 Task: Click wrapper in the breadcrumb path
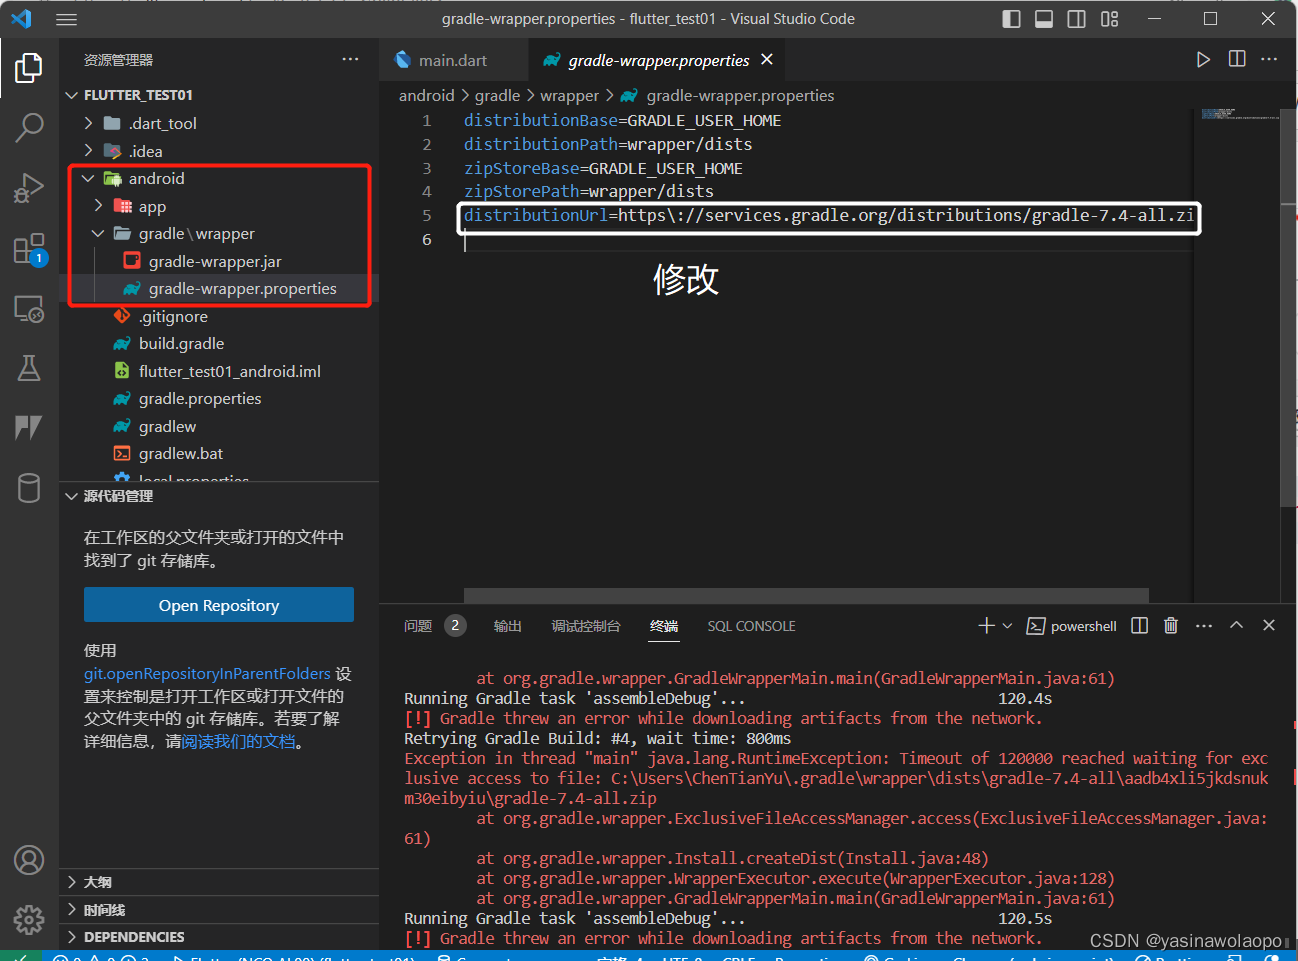pyautogui.click(x=569, y=95)
